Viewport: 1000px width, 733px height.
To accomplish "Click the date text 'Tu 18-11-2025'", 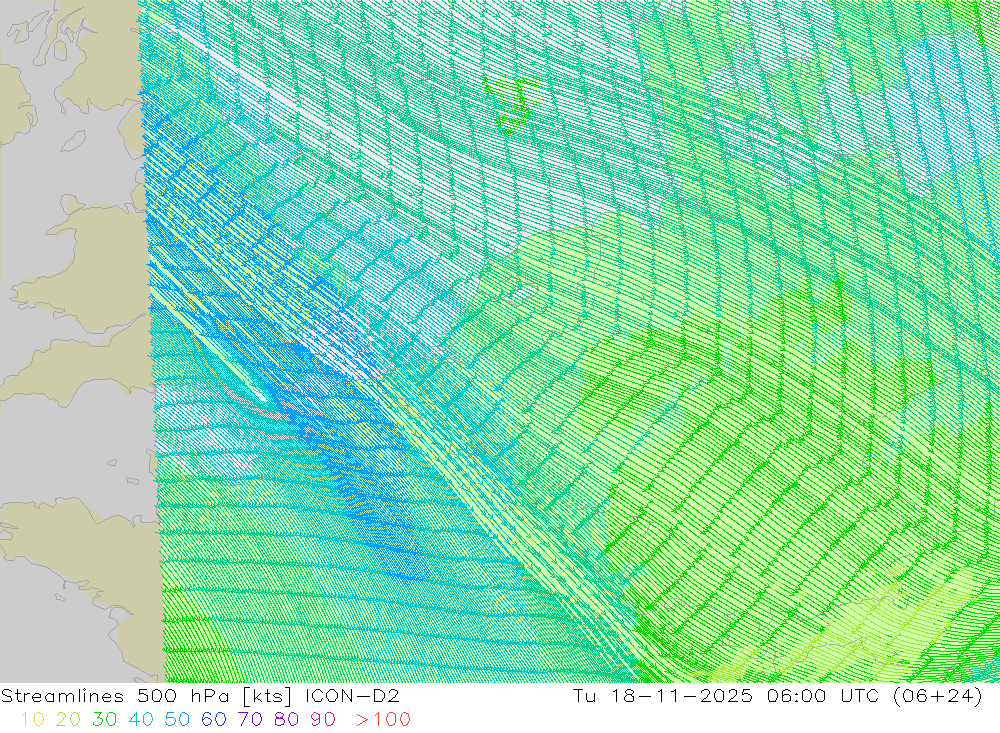I will point(663,695).
